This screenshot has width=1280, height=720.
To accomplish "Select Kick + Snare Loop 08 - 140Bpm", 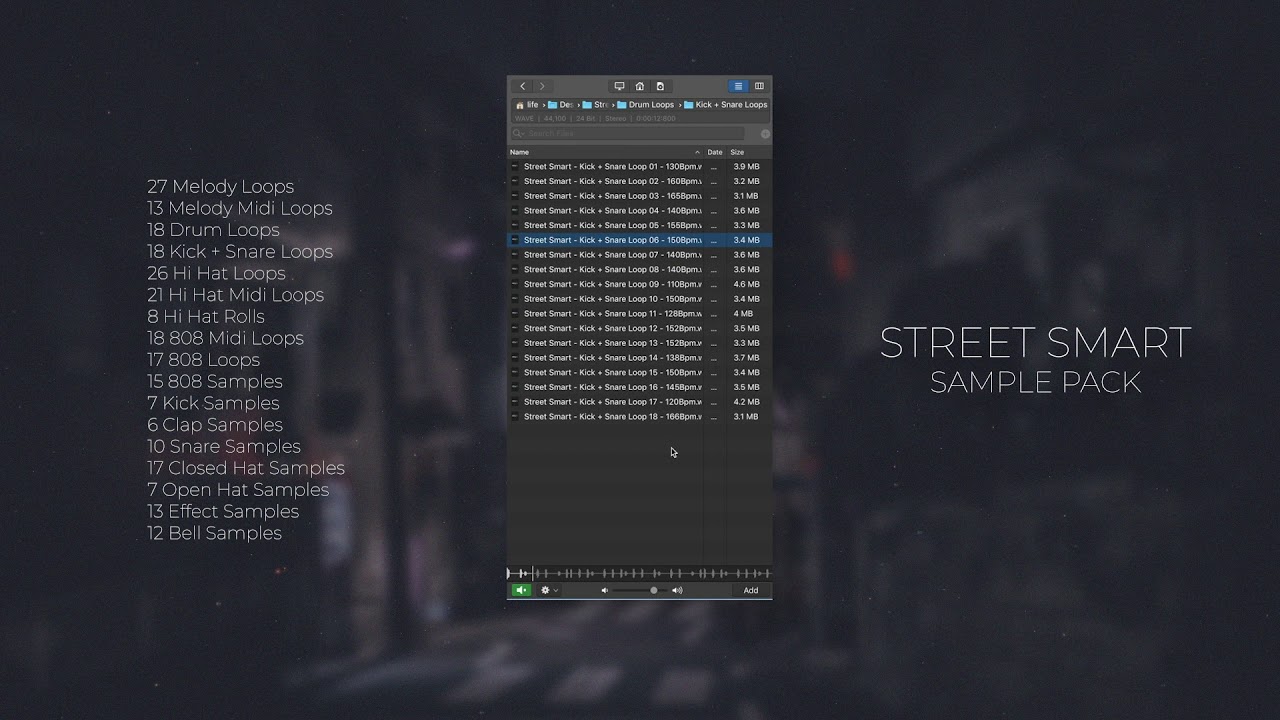I will tap(640, 269).
